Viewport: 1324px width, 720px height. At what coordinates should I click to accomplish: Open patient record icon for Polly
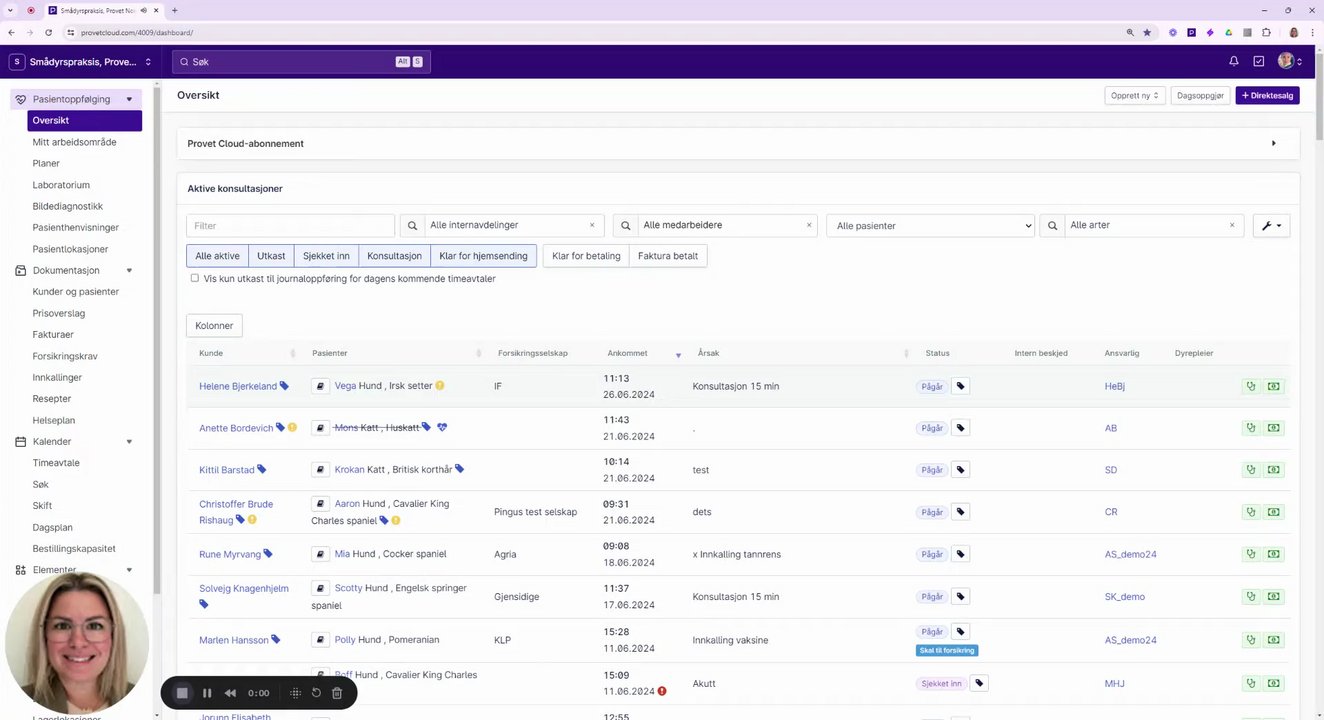[x=321, y=640]
